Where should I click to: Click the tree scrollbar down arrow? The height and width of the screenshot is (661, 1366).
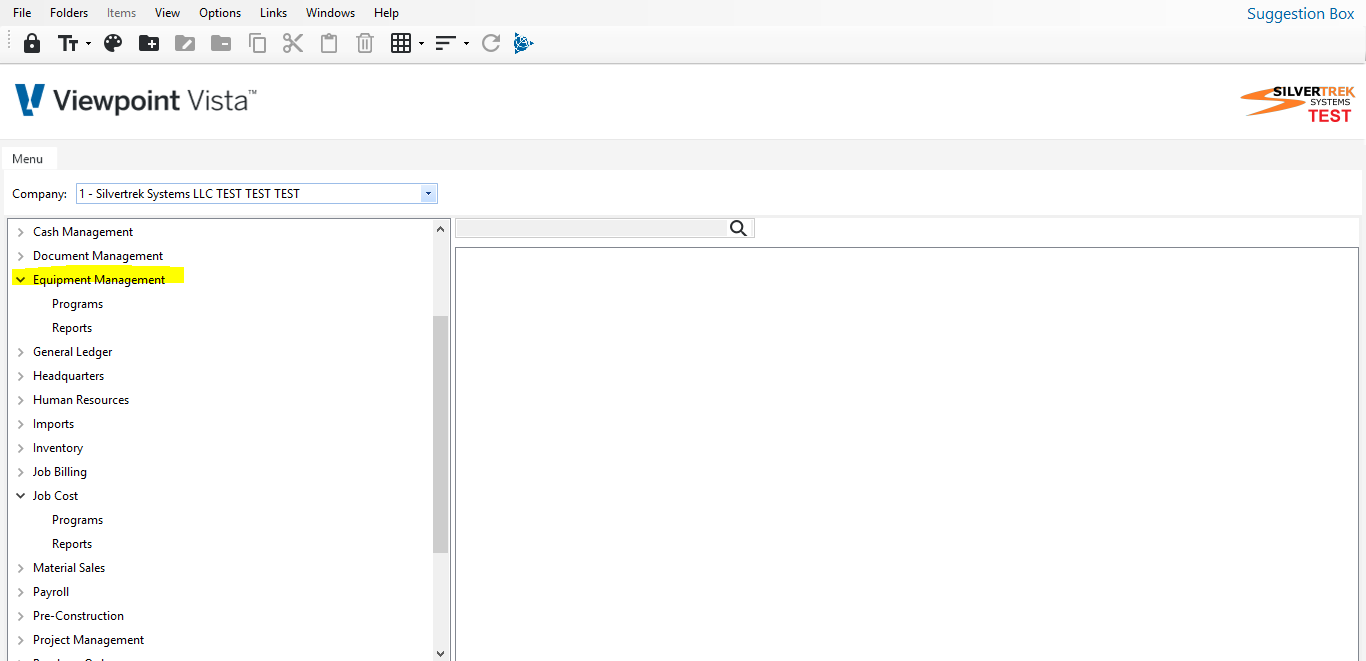(x=441, y=652)
